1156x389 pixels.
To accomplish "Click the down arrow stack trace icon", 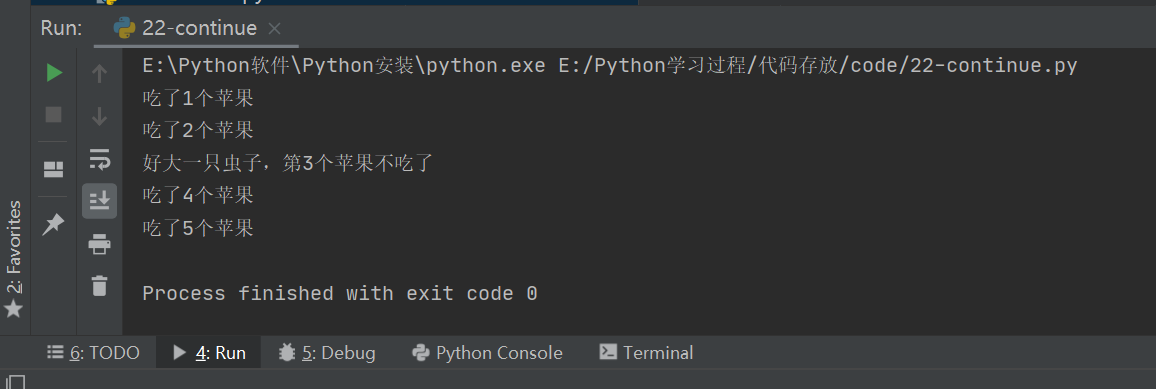I will (99, 116).
